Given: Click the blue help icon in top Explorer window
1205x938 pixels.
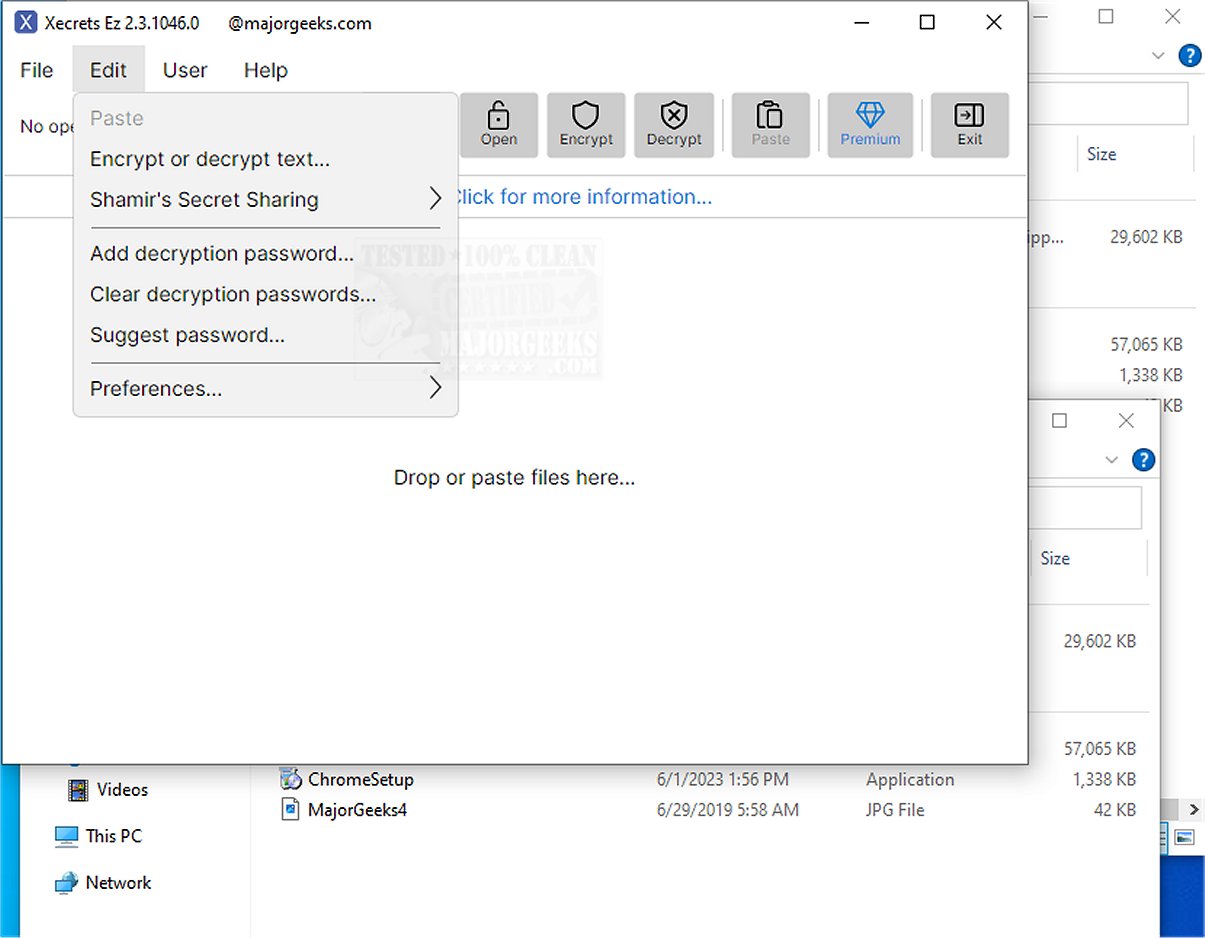Looking at the screenshot, I should pos(1189,56).
